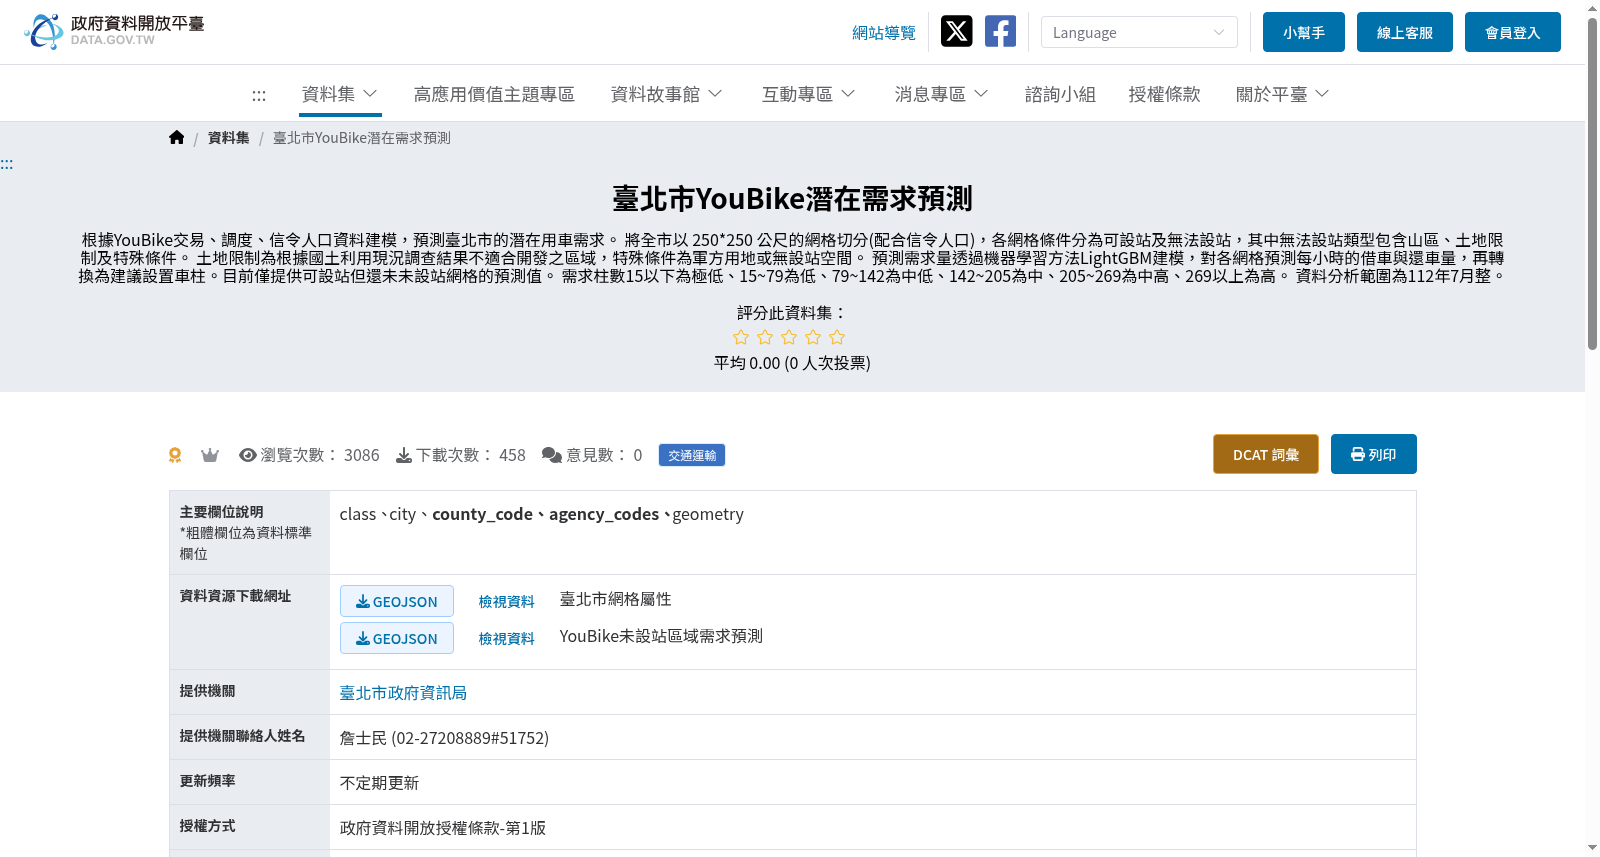Expand the 消息專區 menu

[942, 94]
